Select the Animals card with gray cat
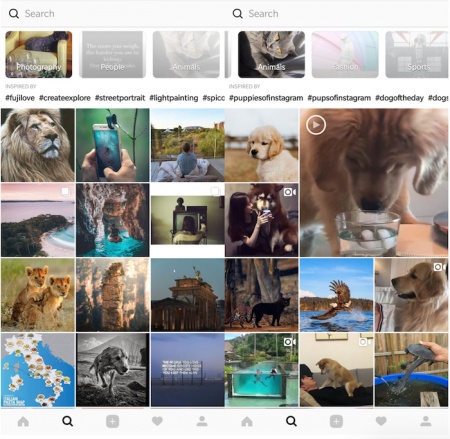Viewport: 450px width, 439px height. [271, 54]
